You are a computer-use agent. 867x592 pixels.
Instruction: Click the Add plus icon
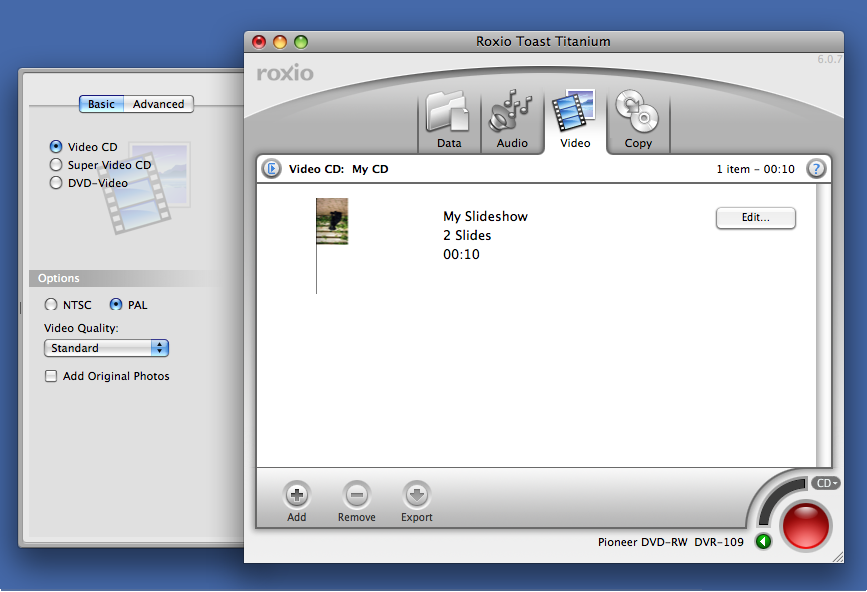pos(297,494)
